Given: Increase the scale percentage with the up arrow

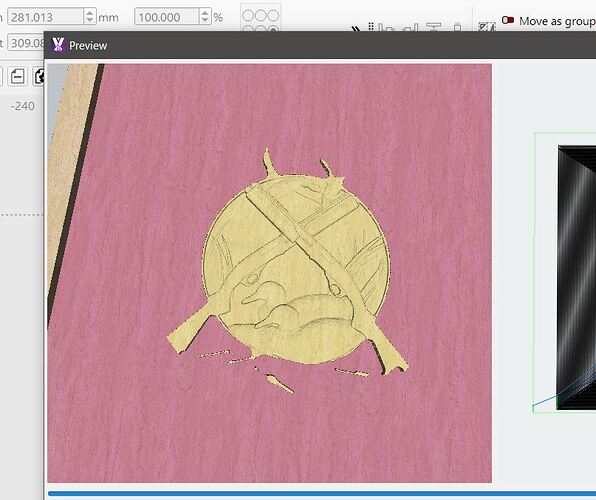Looking at the screenshot, I should click(205, 13).
